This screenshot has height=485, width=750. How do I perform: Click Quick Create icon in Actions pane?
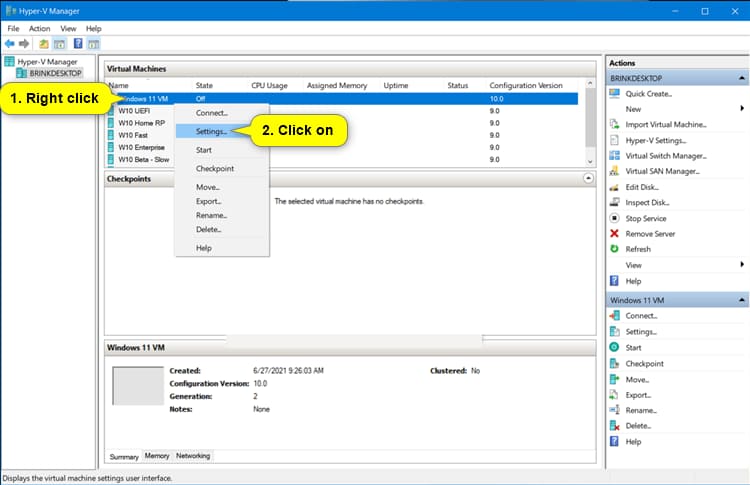tap(616, 93)
